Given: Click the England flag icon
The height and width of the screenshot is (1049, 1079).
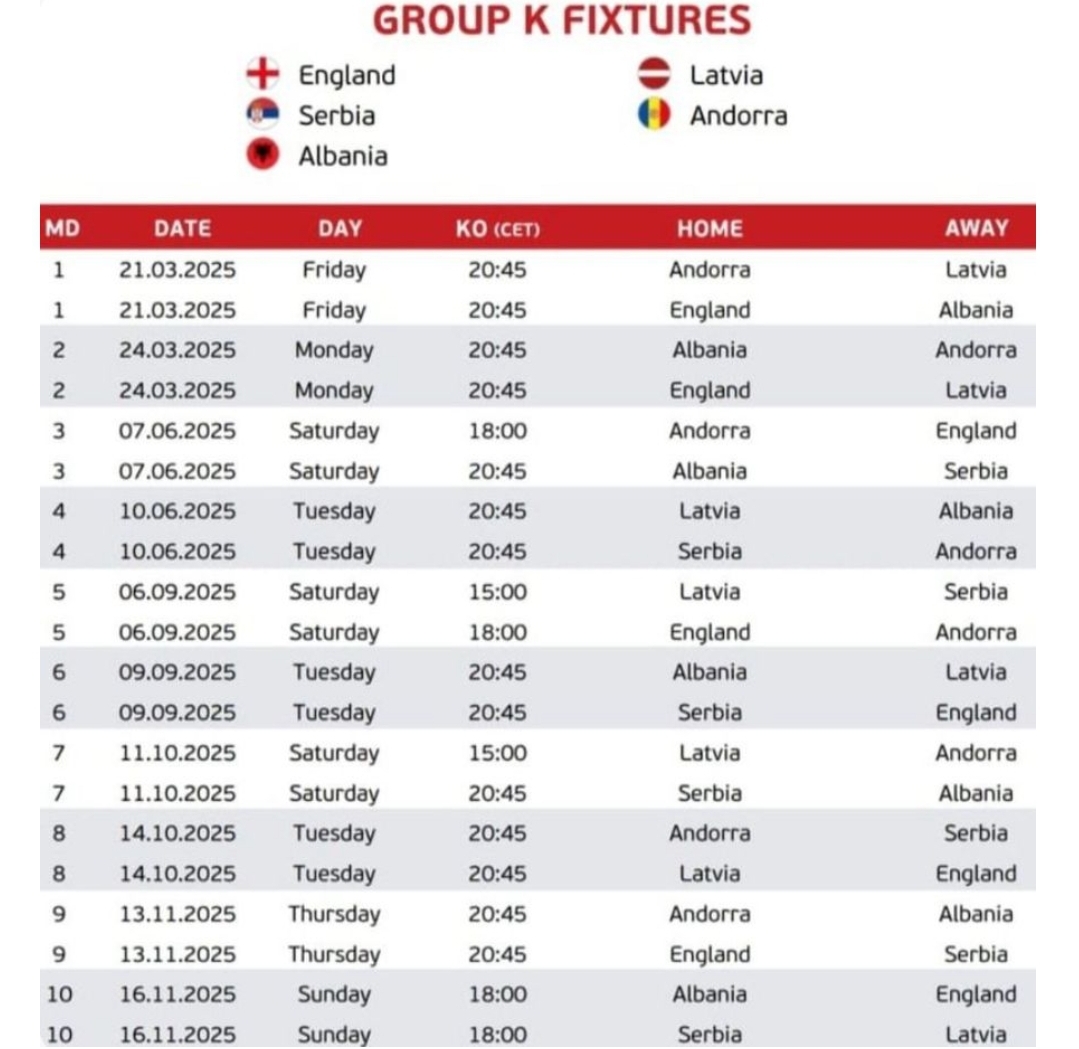Looking at the screenshot, I should [x=263, y=74].
